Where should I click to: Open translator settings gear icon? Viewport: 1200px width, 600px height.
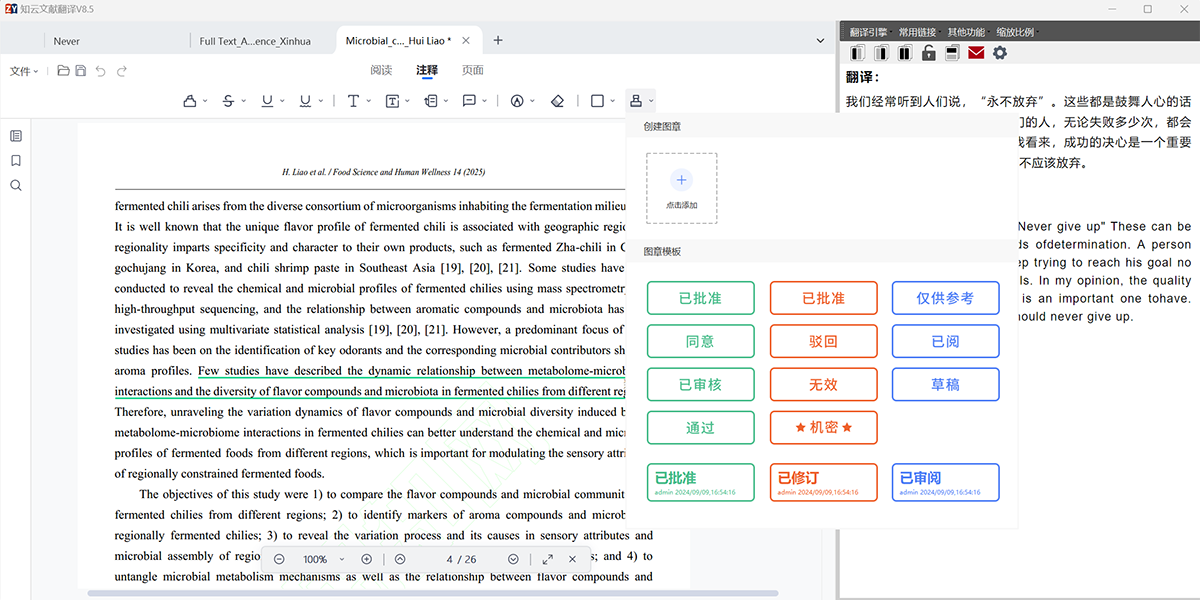pyautogui.click(x=999, y=53)
